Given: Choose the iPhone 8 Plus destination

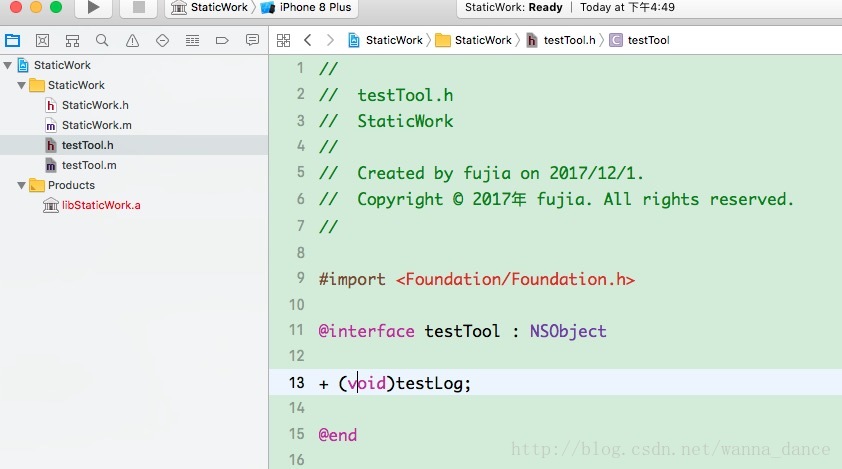Looking at the screenshot, I should pyautogui.click(x=306, y=8).
